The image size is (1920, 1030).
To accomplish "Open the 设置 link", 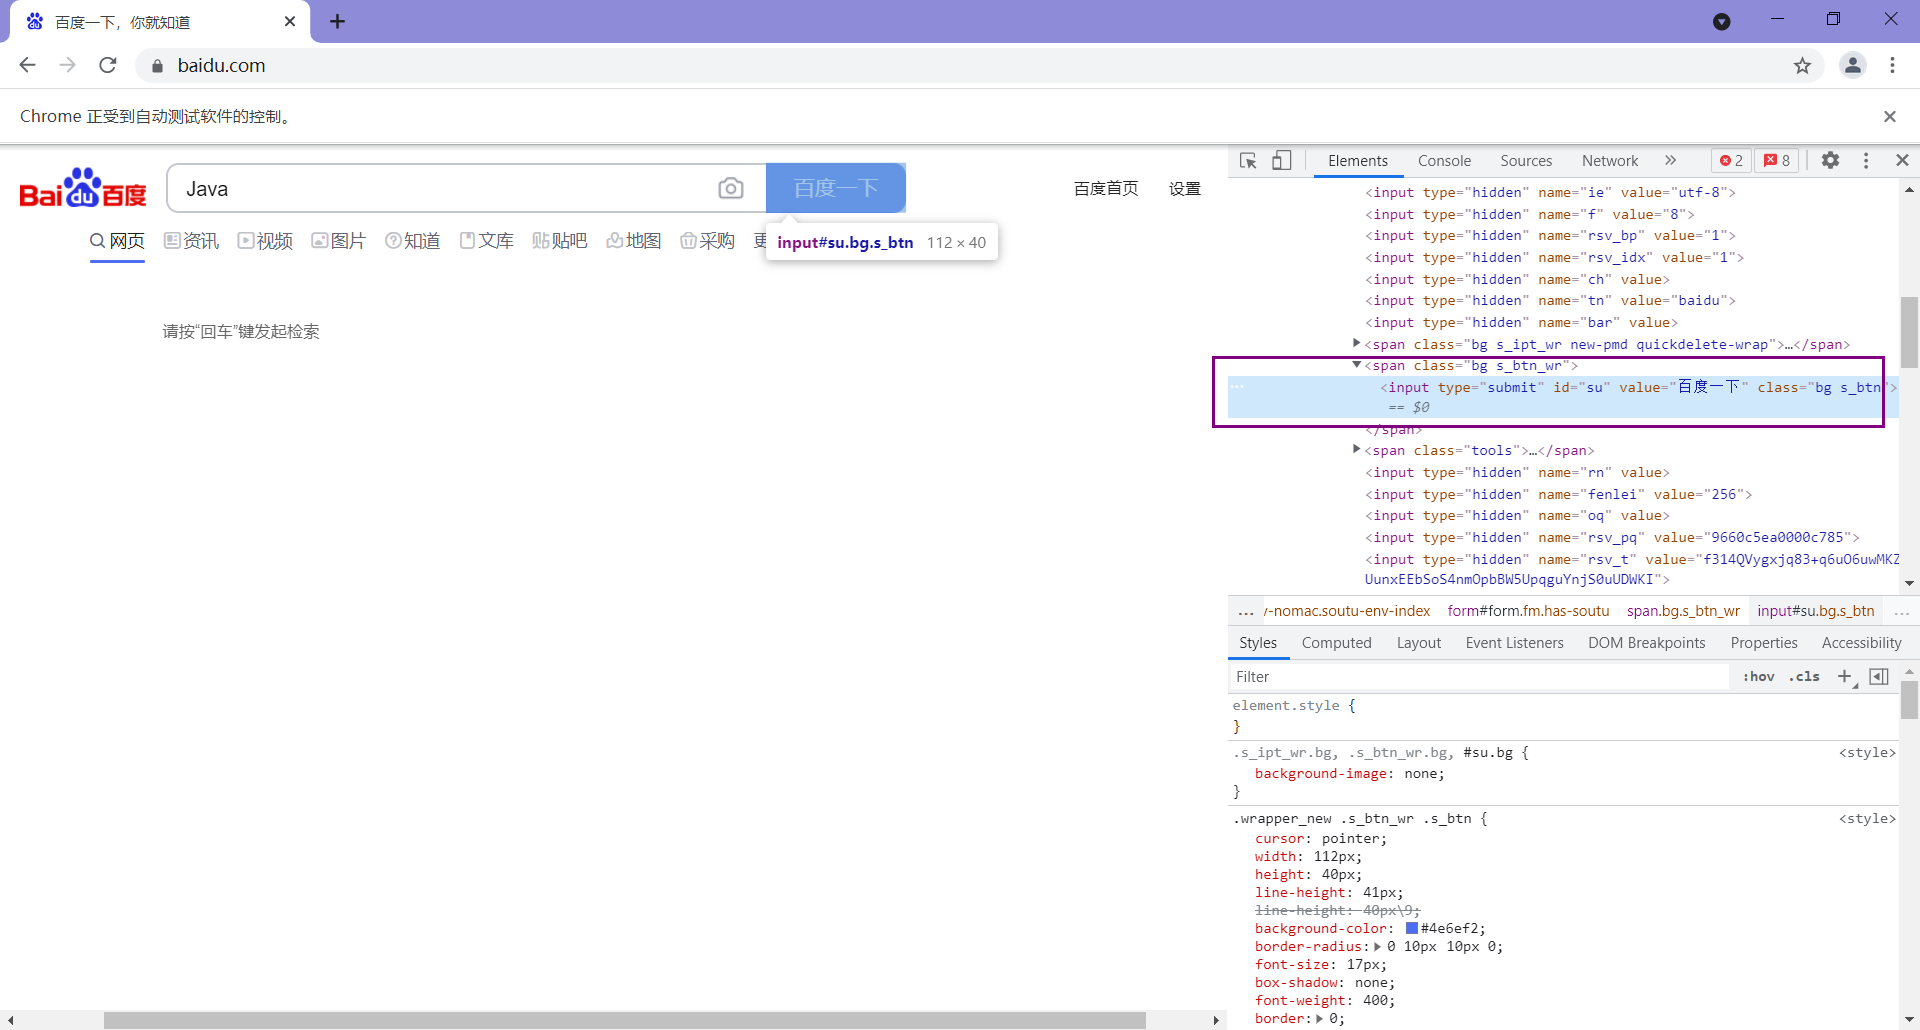I will coord(1185,189).
